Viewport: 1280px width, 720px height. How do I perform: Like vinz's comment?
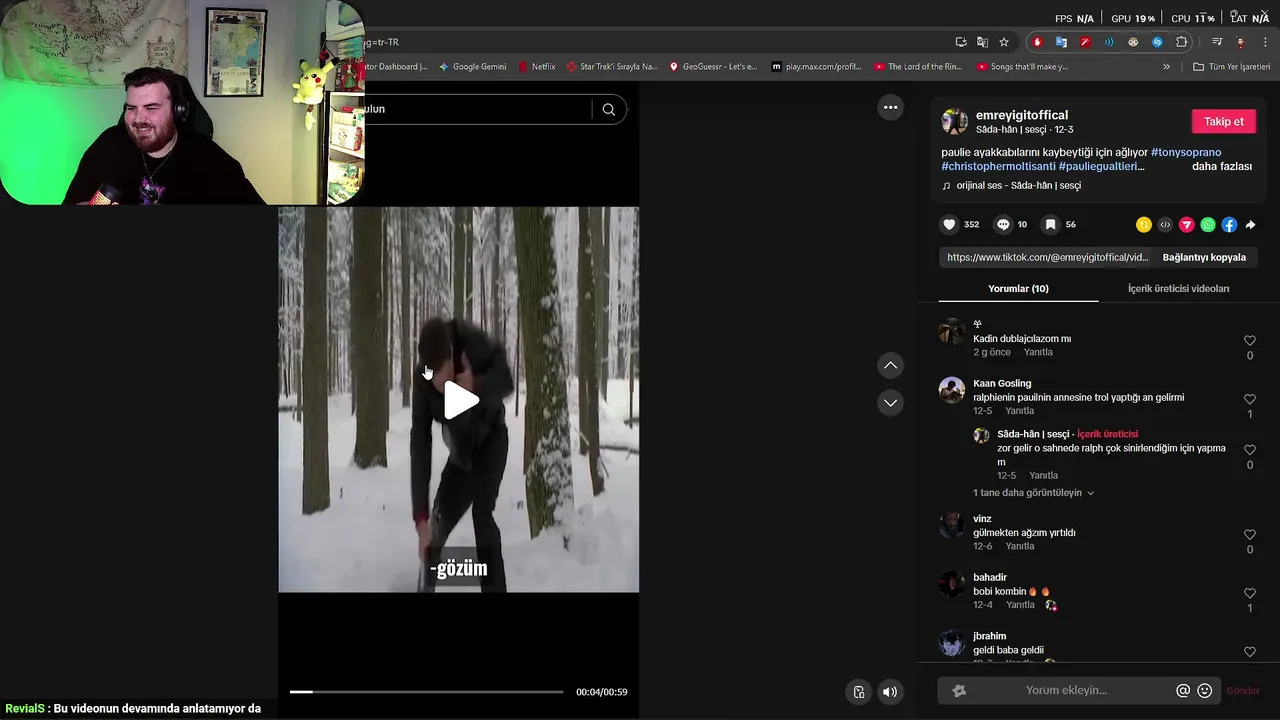point(1249,535)
